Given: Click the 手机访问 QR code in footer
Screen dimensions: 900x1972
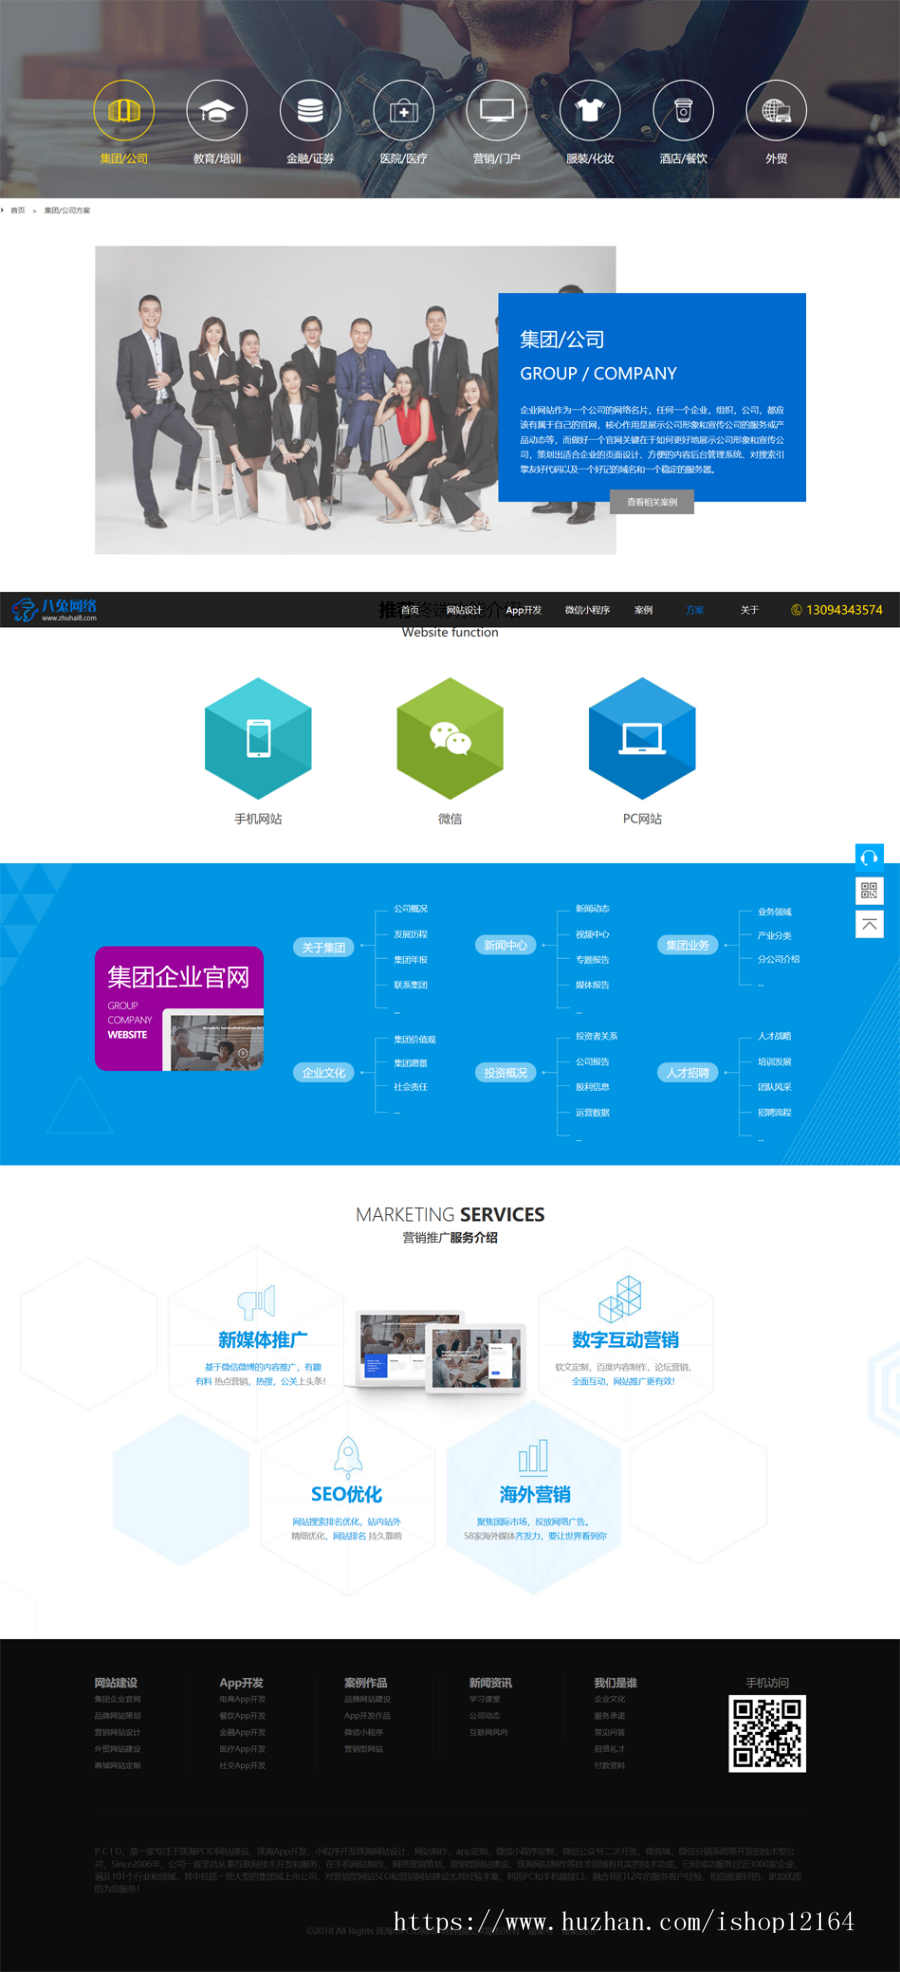Looking at the screenshot, I should 767,1733.
